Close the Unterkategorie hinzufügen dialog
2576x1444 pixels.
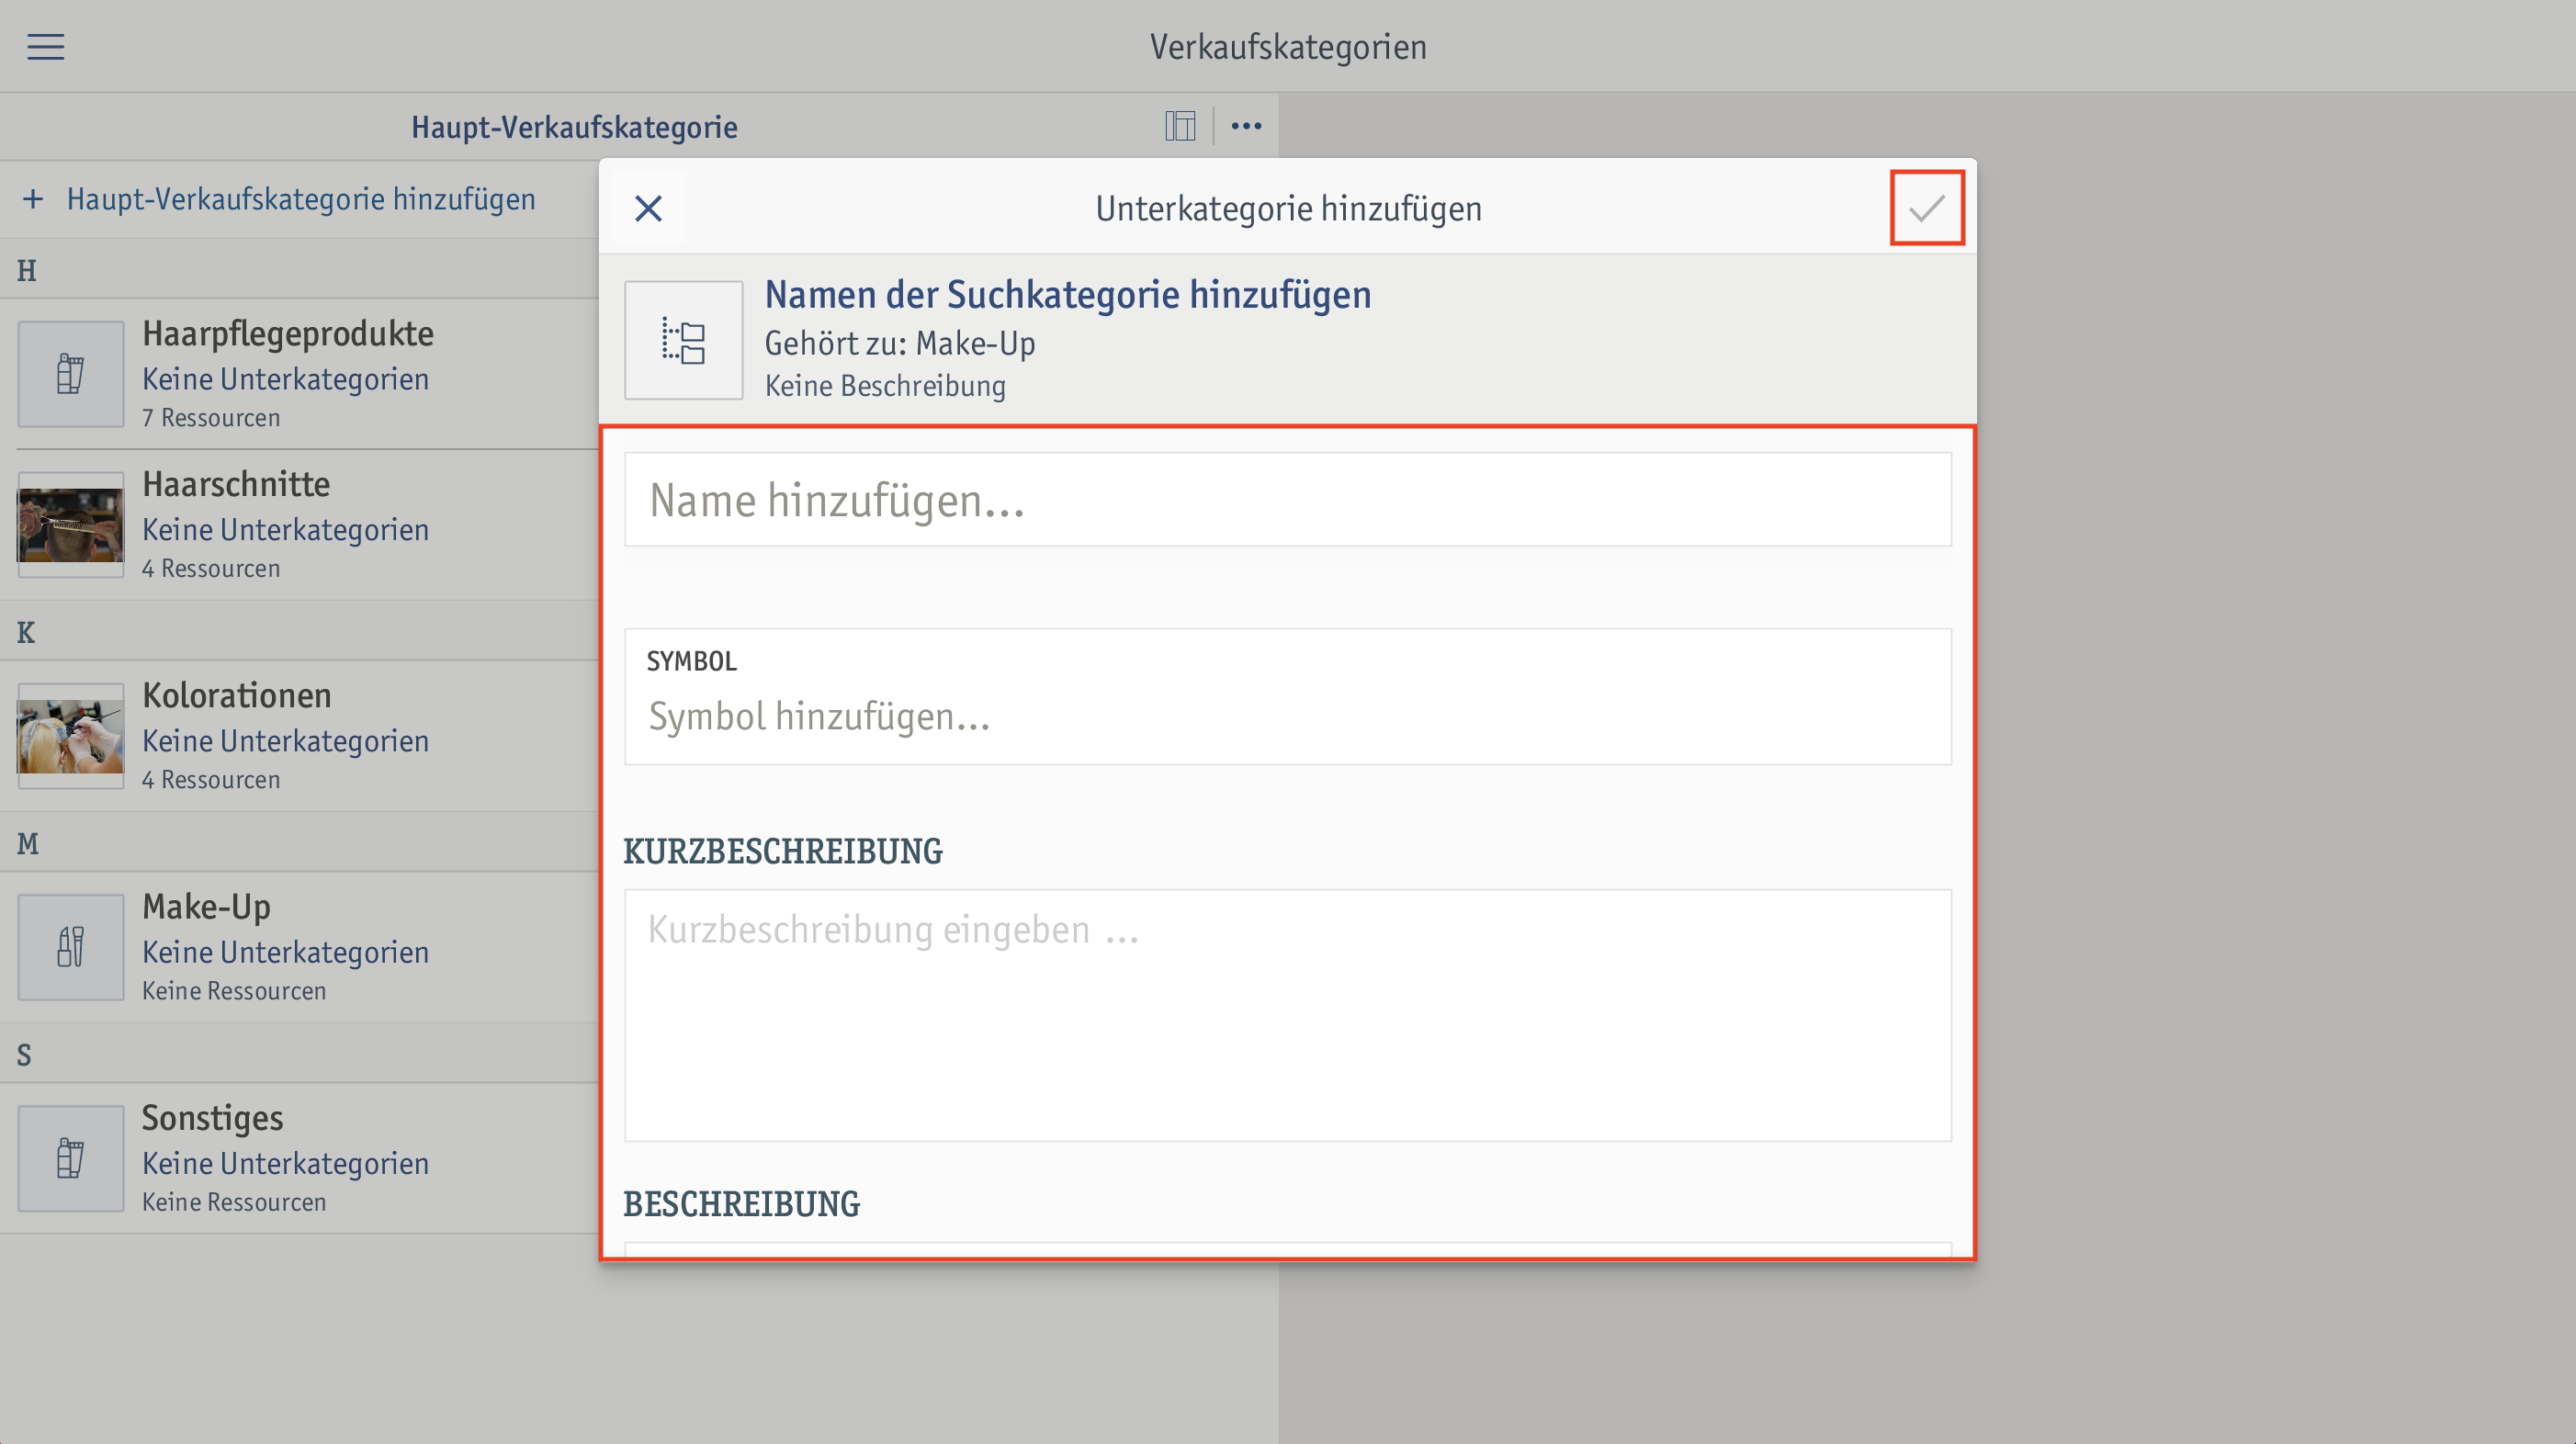[x=649, y=209]
